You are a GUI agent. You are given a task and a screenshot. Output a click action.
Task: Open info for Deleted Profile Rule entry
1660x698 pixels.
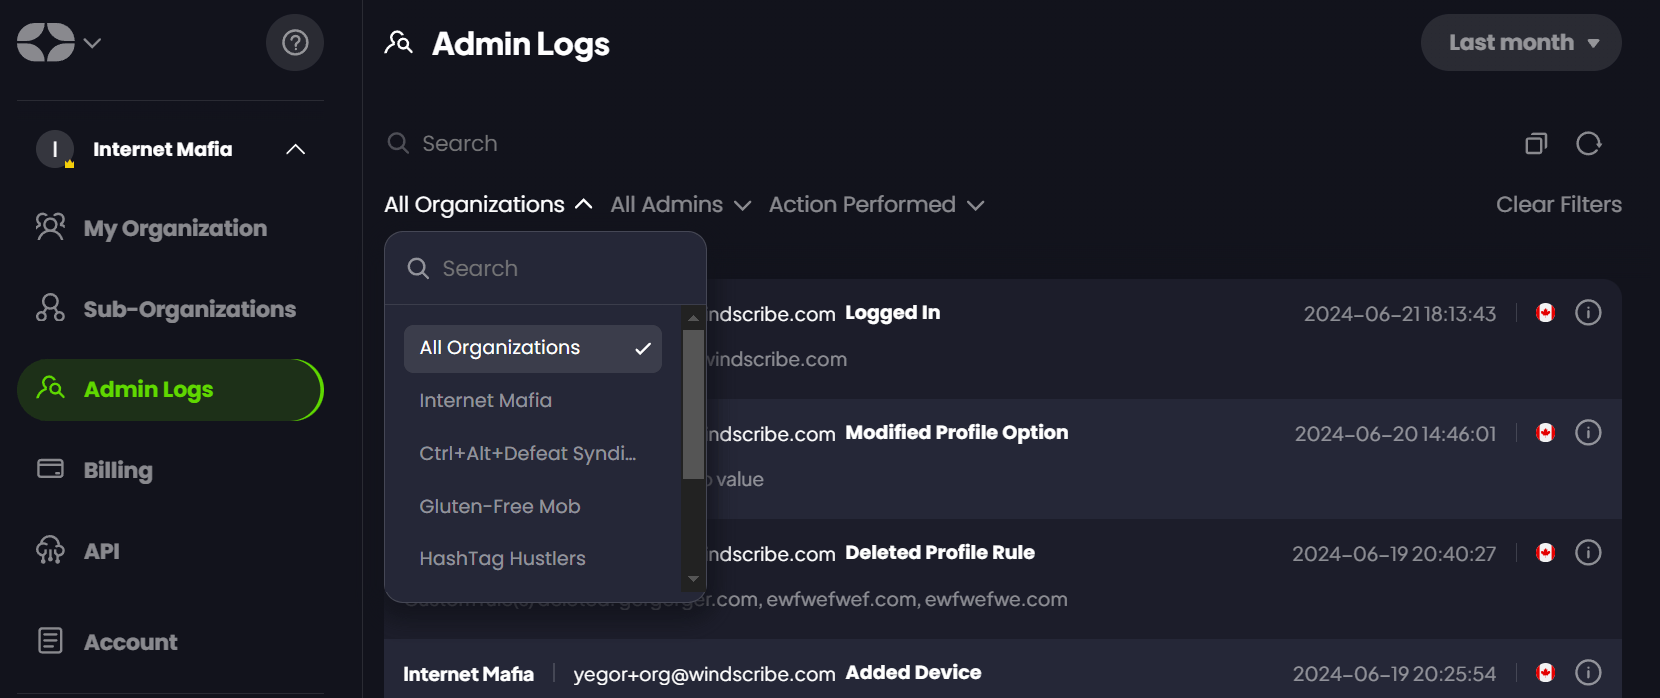point(1588,553)
